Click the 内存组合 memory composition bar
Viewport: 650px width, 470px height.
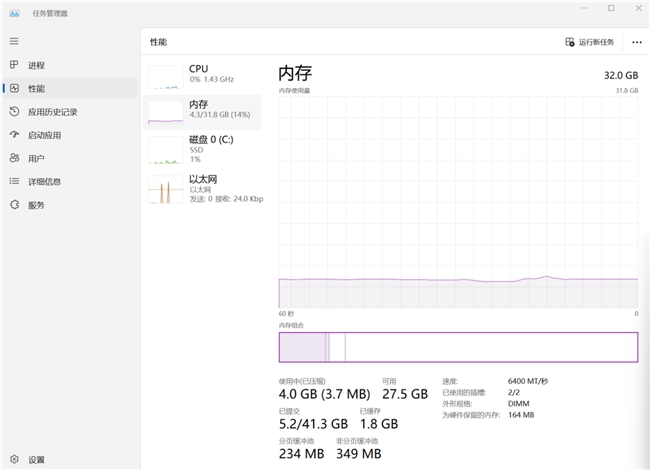(x=458, y=347)
